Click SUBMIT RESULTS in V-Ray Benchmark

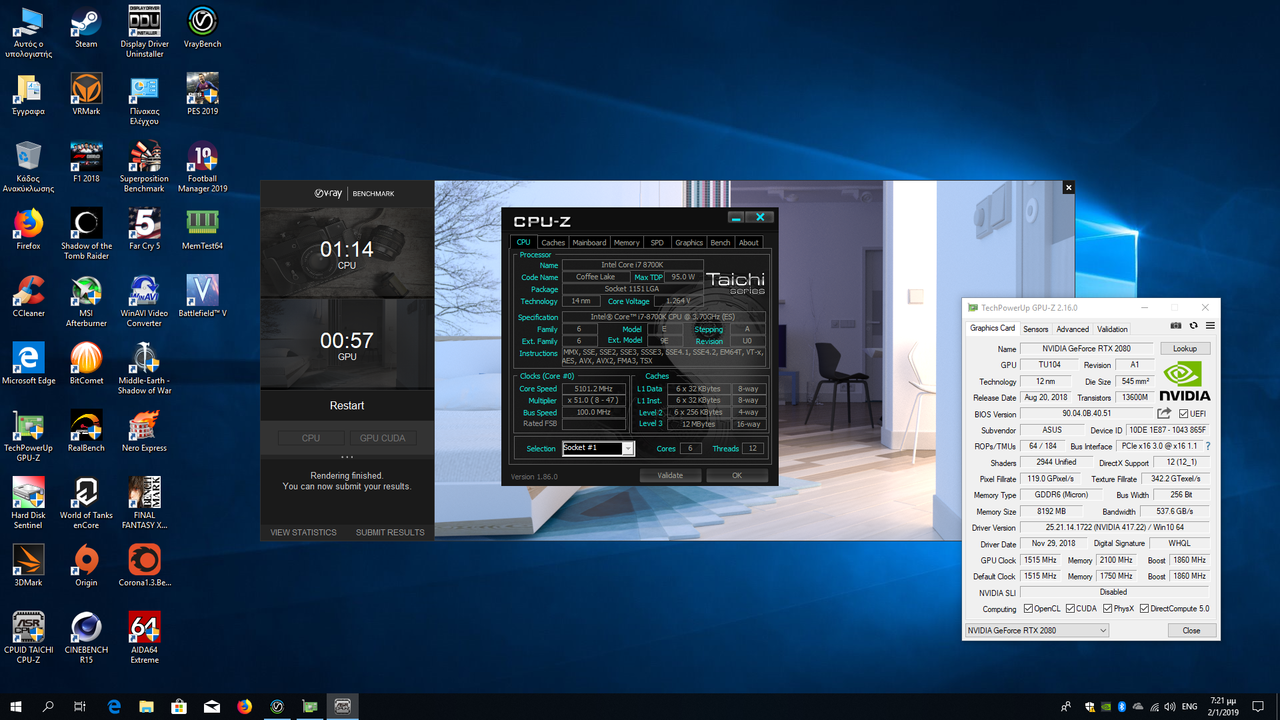tap(390, 532)
